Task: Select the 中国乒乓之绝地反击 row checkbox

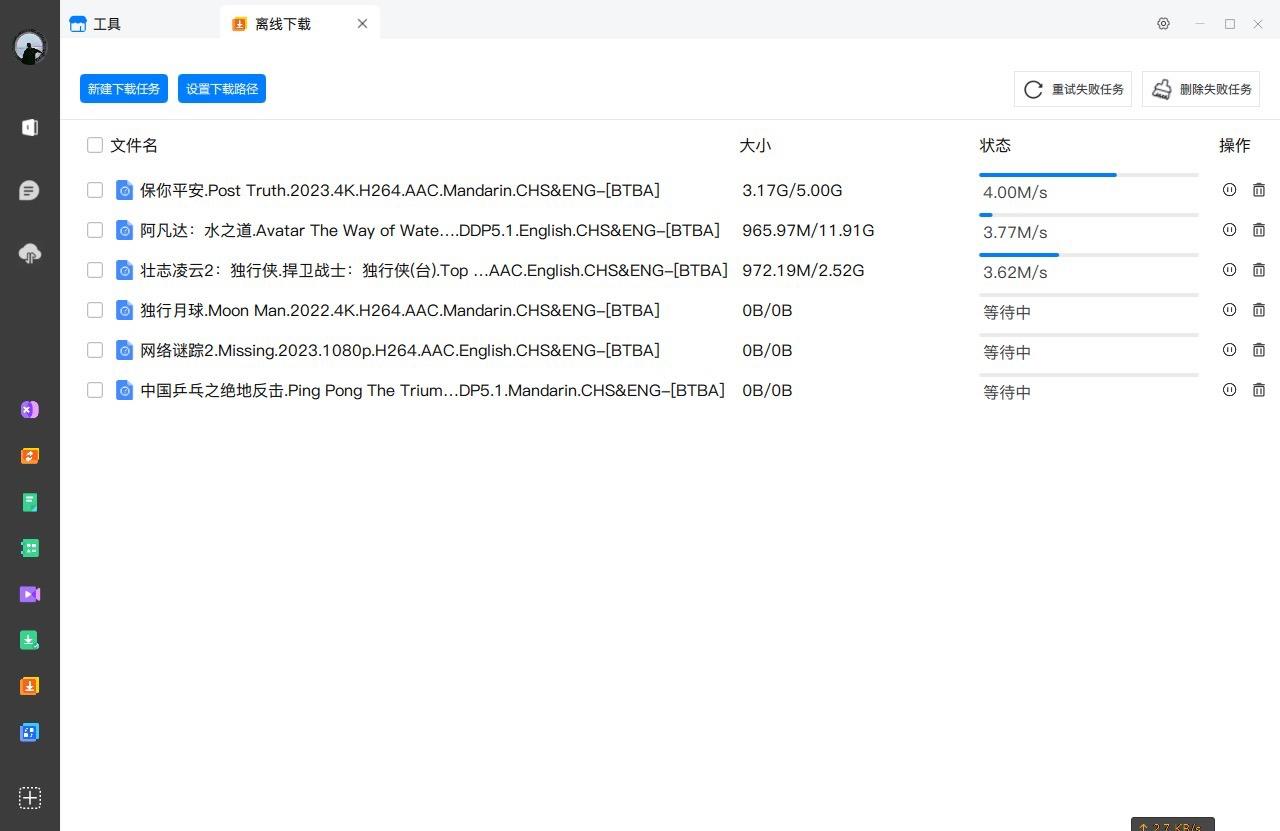Action: pyautogui.click(x=95, y=390)
